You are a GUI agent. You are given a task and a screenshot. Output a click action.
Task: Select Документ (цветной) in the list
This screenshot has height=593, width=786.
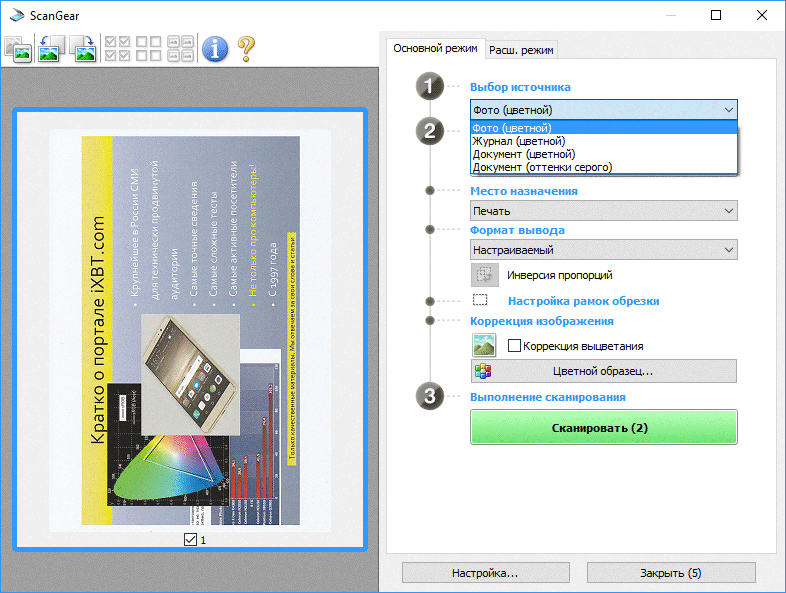(604, 154)
